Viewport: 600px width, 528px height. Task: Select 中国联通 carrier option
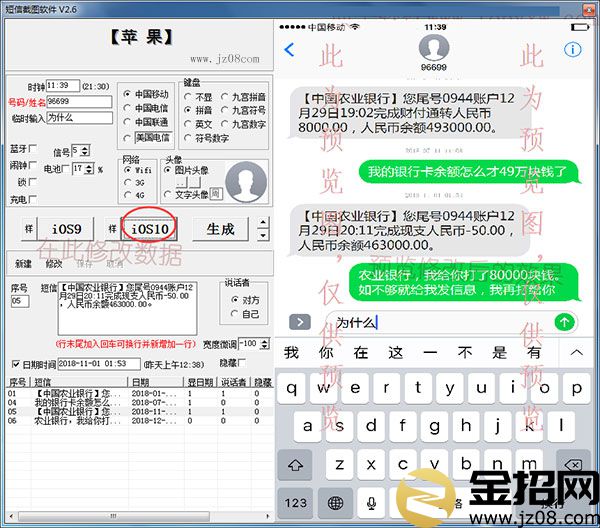146,122
